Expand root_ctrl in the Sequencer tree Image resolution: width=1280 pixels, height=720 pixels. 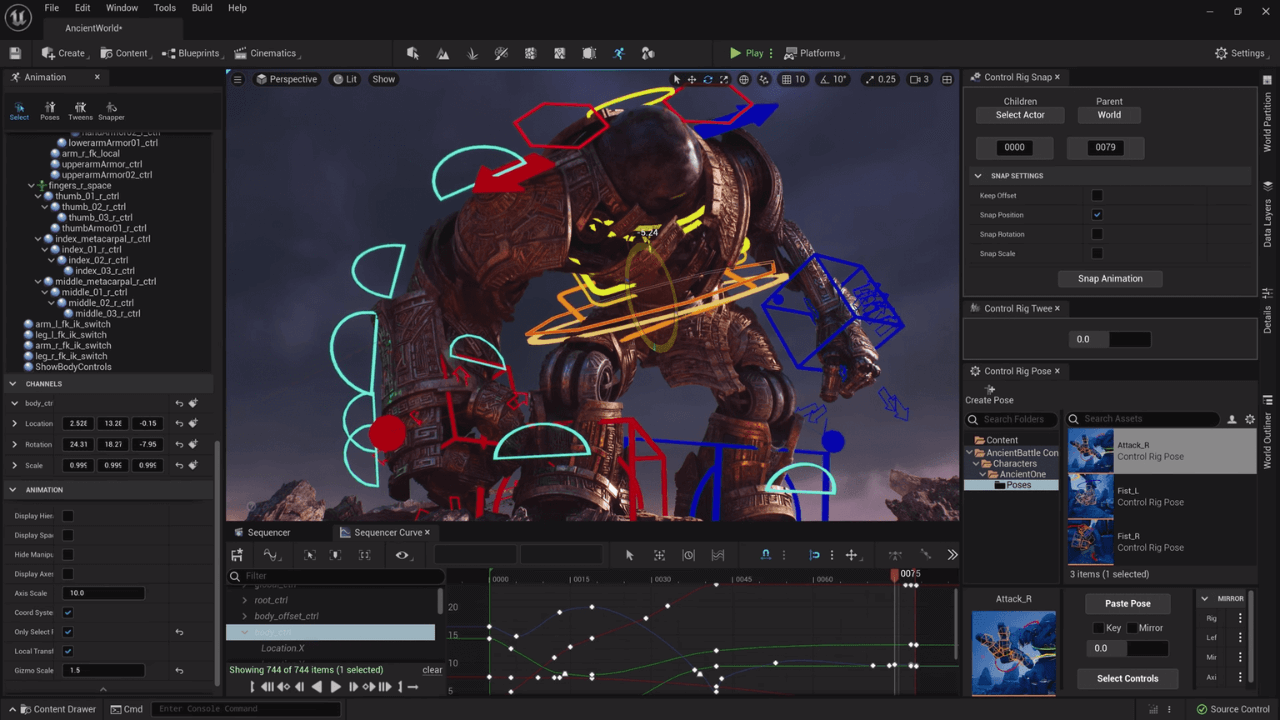pos(245,599)
